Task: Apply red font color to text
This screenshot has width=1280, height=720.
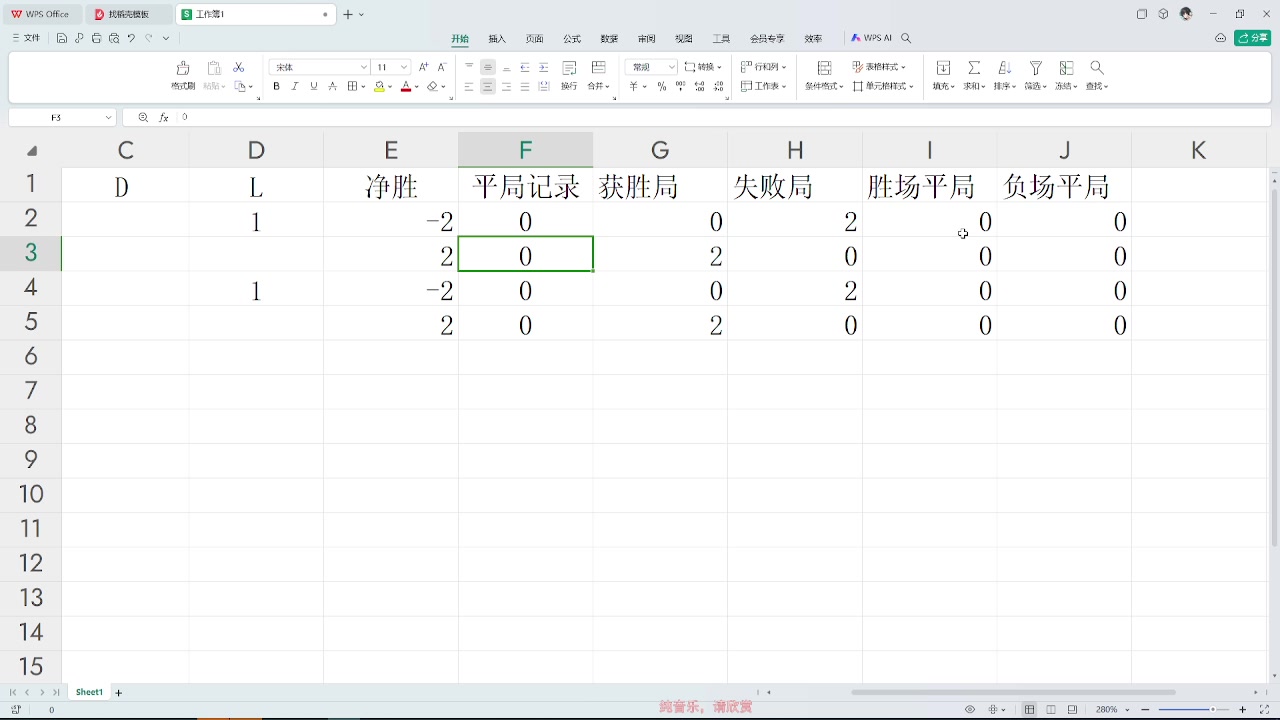Action: point(406,87)
